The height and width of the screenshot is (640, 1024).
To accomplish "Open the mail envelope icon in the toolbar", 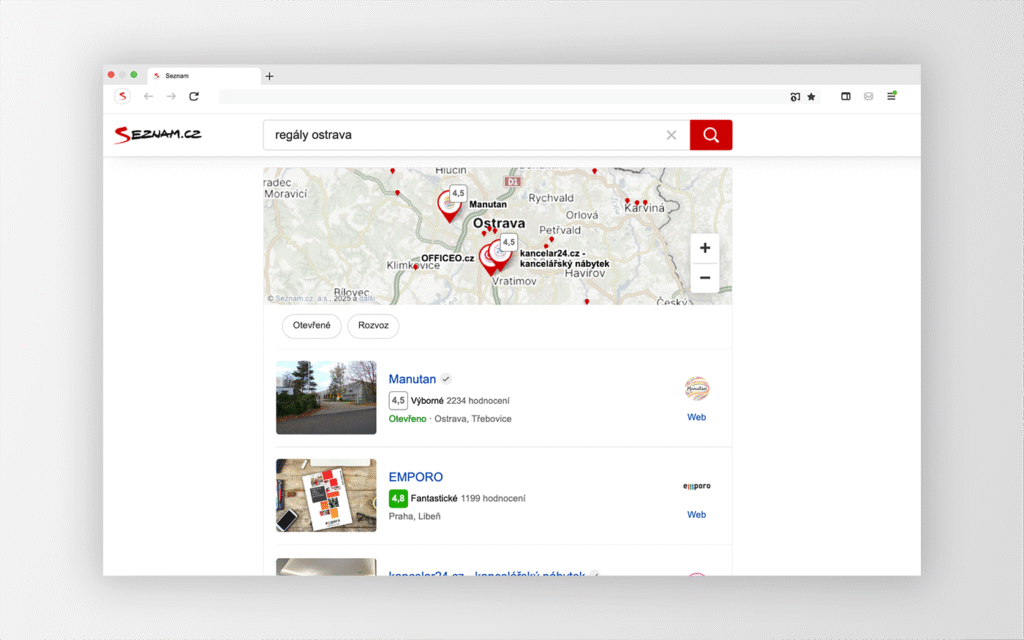I will [x=869, y=97].
